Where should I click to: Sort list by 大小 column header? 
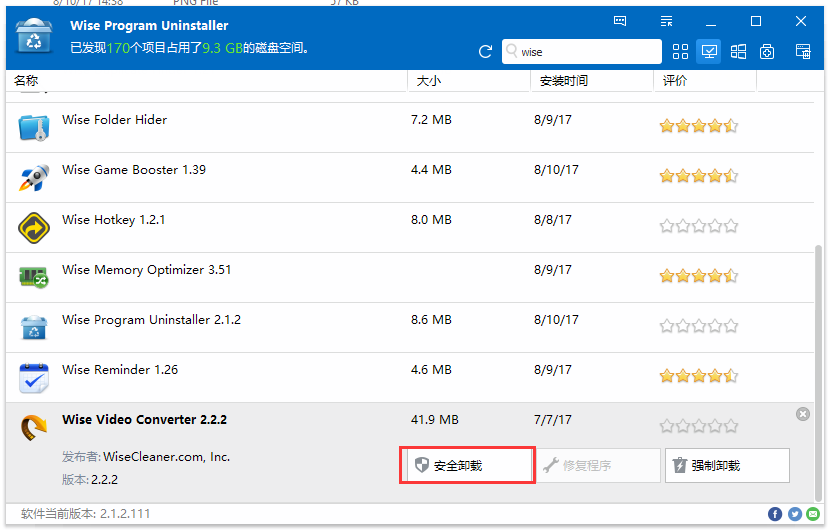click(468, 81)
